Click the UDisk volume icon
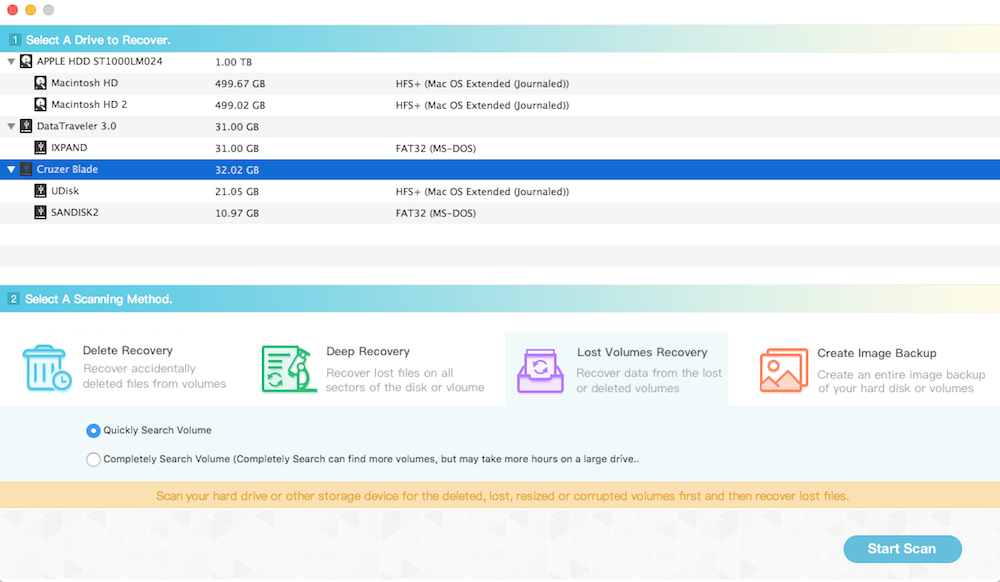Image resolution: width=1000 pixels, height=582 pixels. click(40, 191)
